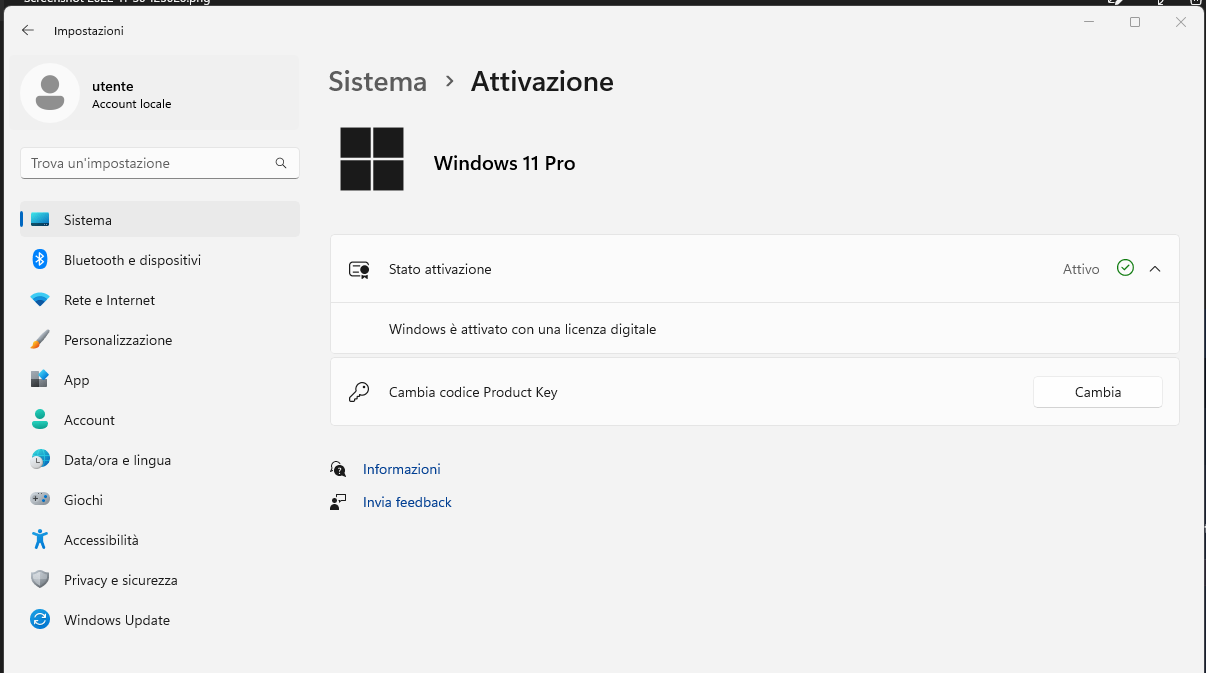
Task: Click the Attivo status text
Action: pyautogui.click(x=1081, y=269)
